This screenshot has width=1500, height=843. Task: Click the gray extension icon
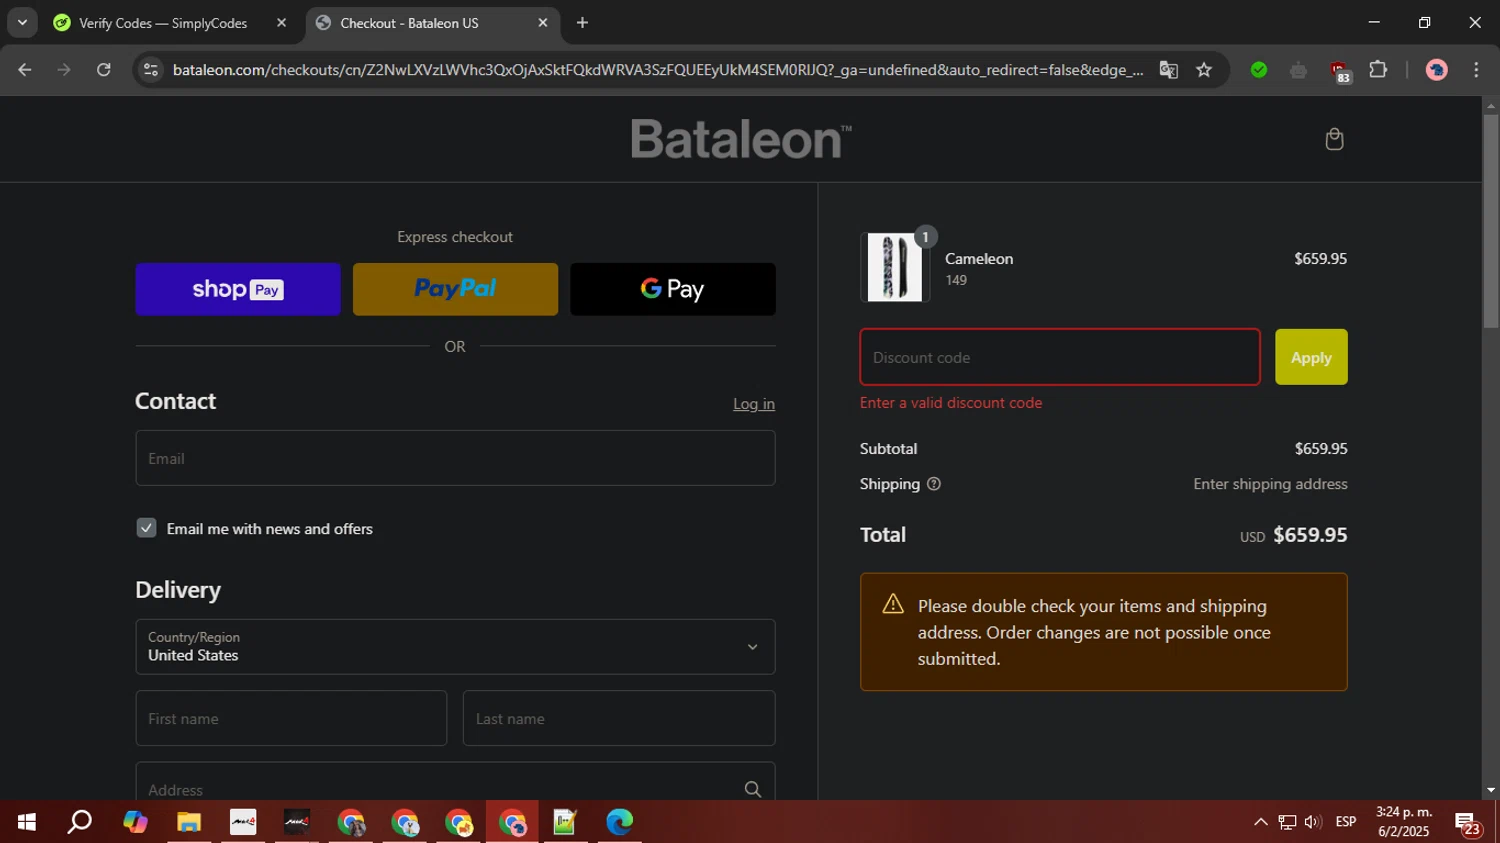click(1299, 70)
